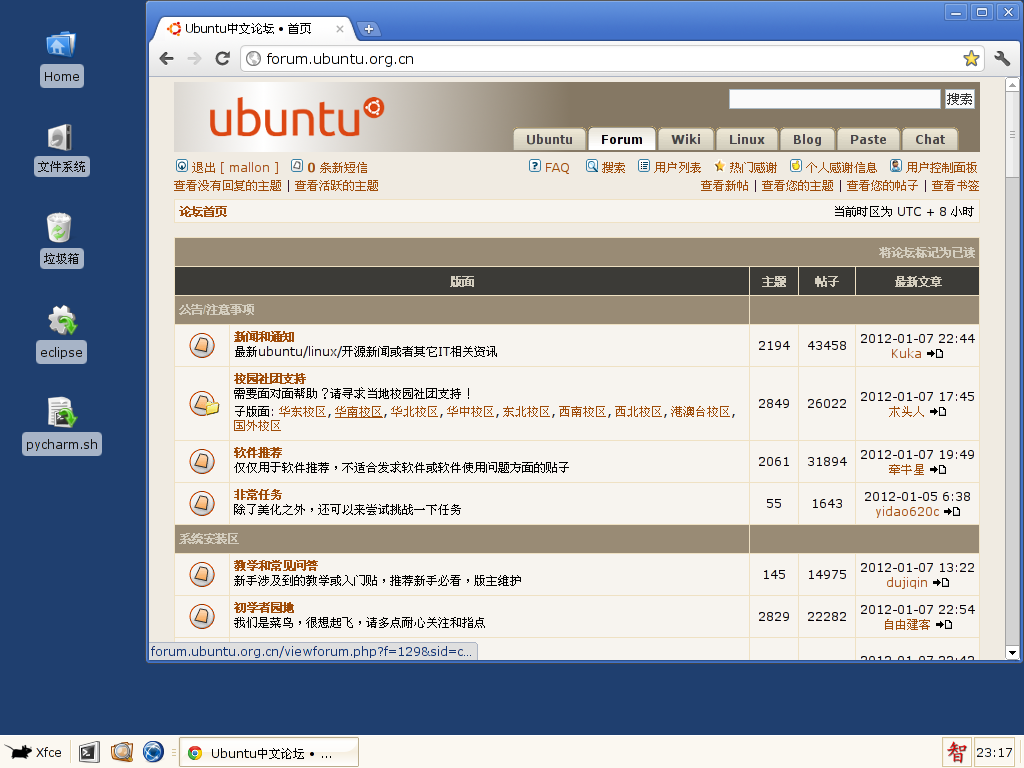Image resolution: width=1024 pixels, height=768 pixels.
Task: Click the page scrollbar down arrow
Action: 1012,652
